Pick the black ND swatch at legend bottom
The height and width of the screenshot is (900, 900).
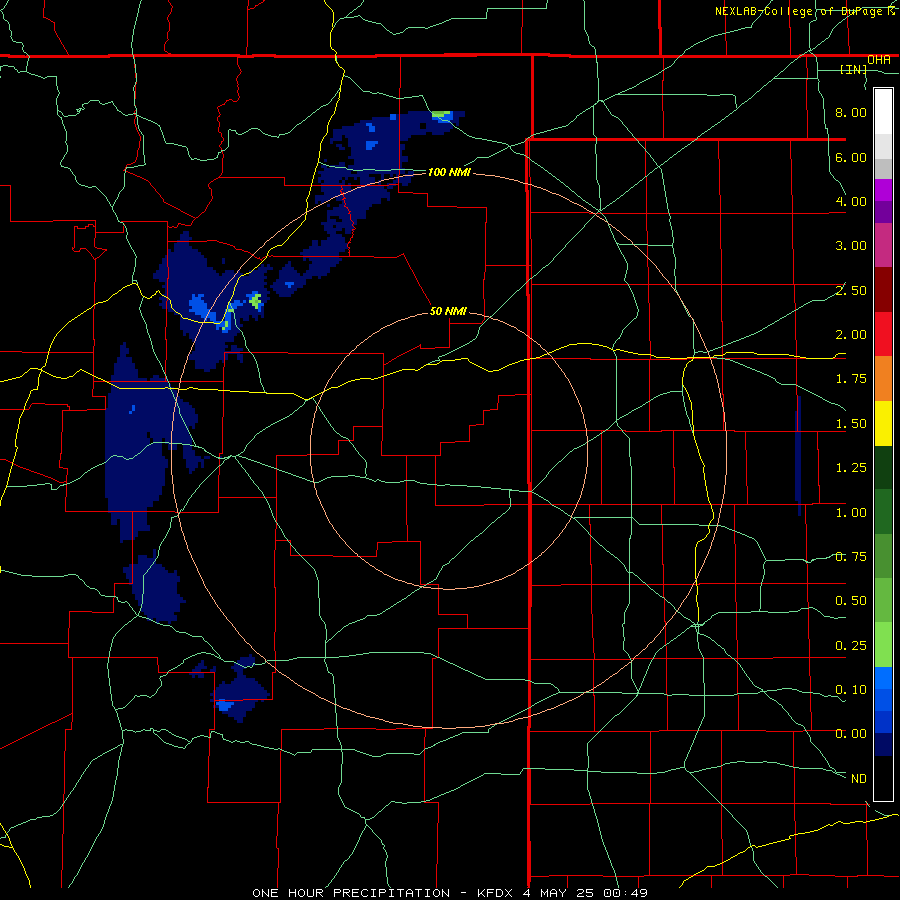pos(883,778)
